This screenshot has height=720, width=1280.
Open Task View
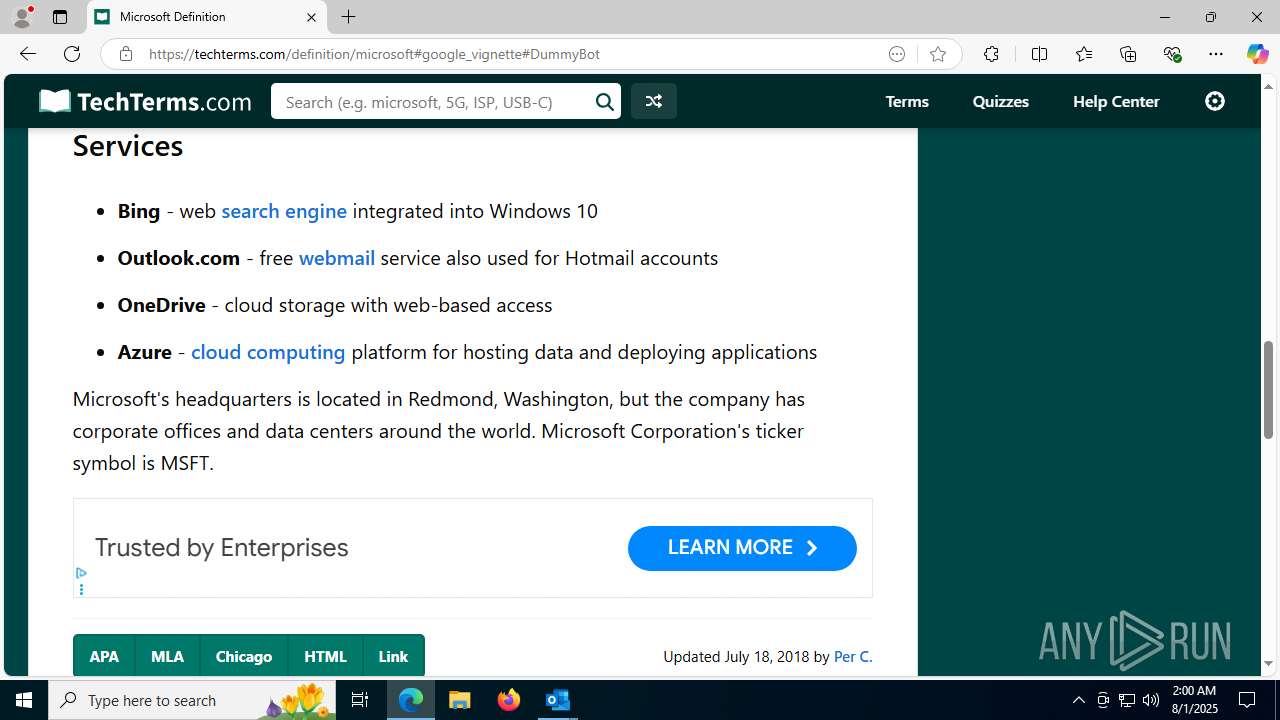coord(360,700)
